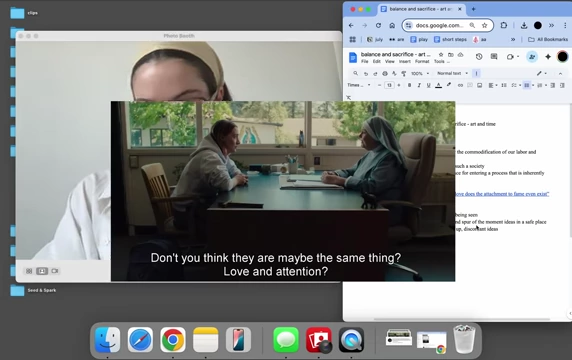The image size is (572, 360).
Task: Click the Chrome back arrow
Action: pos(351,25)
